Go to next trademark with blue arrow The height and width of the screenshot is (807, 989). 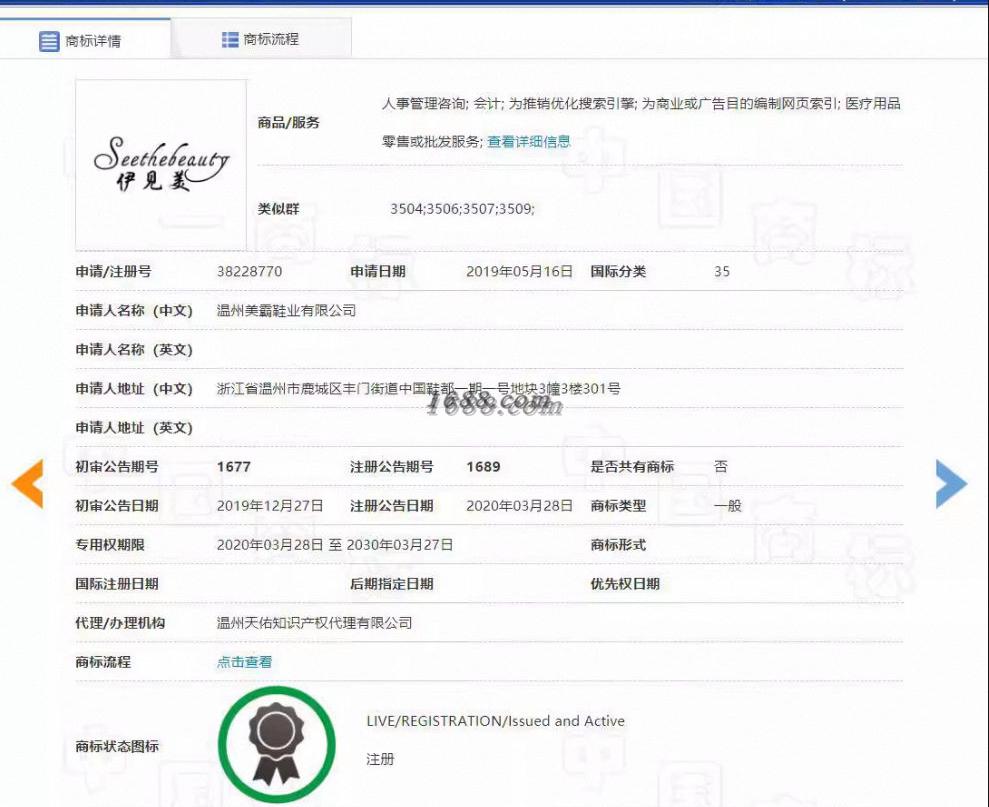(x=951, y=484)
